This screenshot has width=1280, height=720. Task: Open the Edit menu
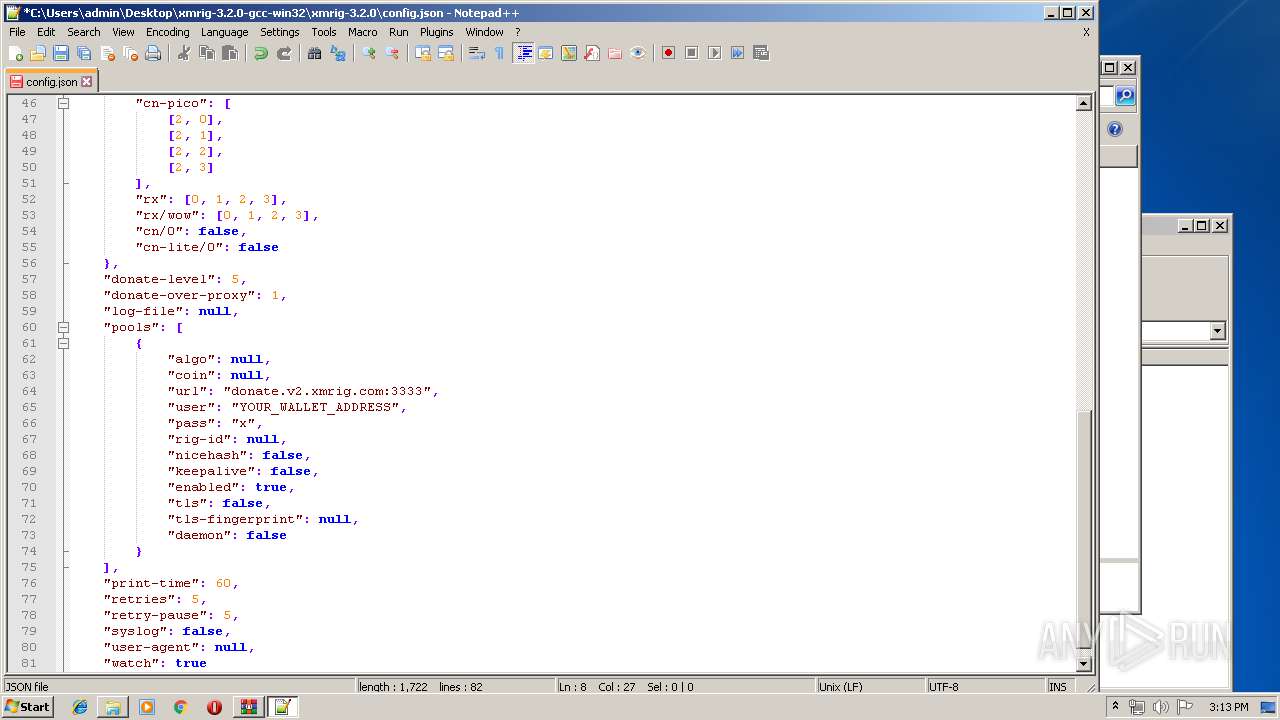click(x=46, y=32)
